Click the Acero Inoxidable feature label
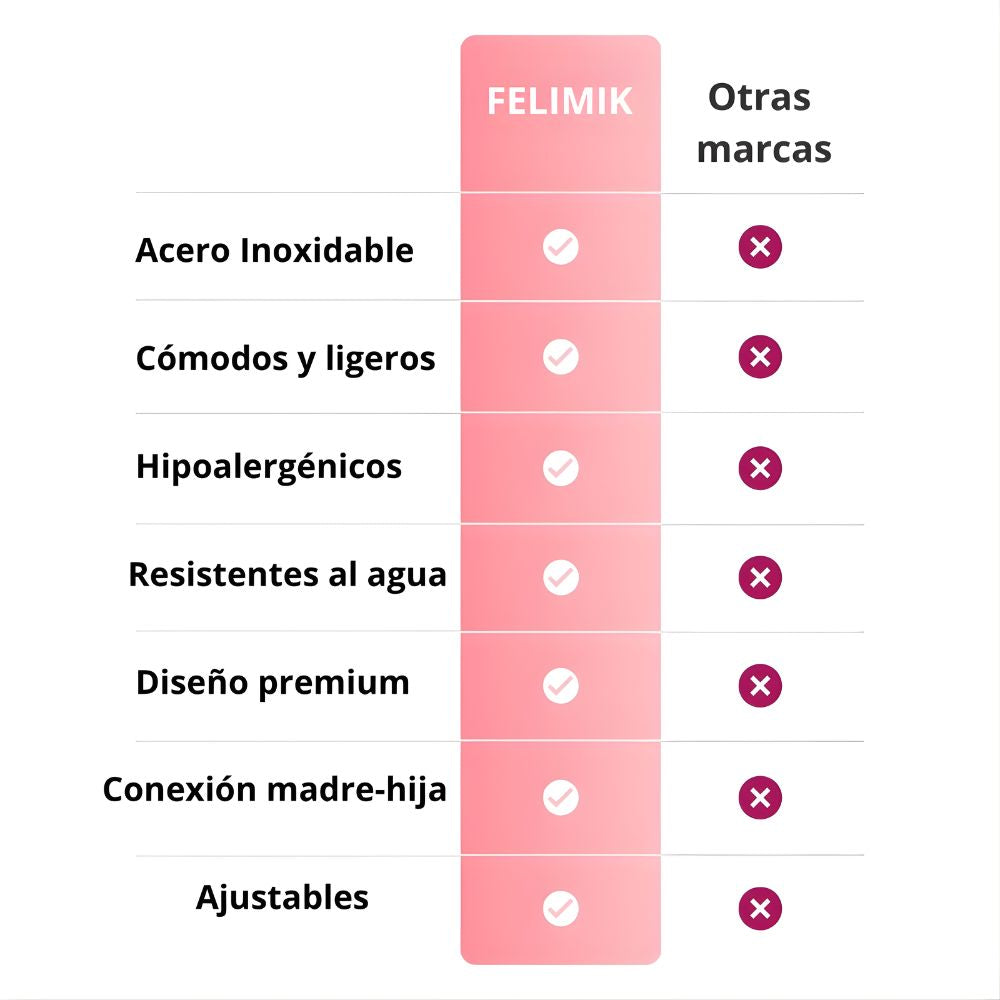Image resolution: width=1000 pixels, height=1000 pixels. click(274, 250)
